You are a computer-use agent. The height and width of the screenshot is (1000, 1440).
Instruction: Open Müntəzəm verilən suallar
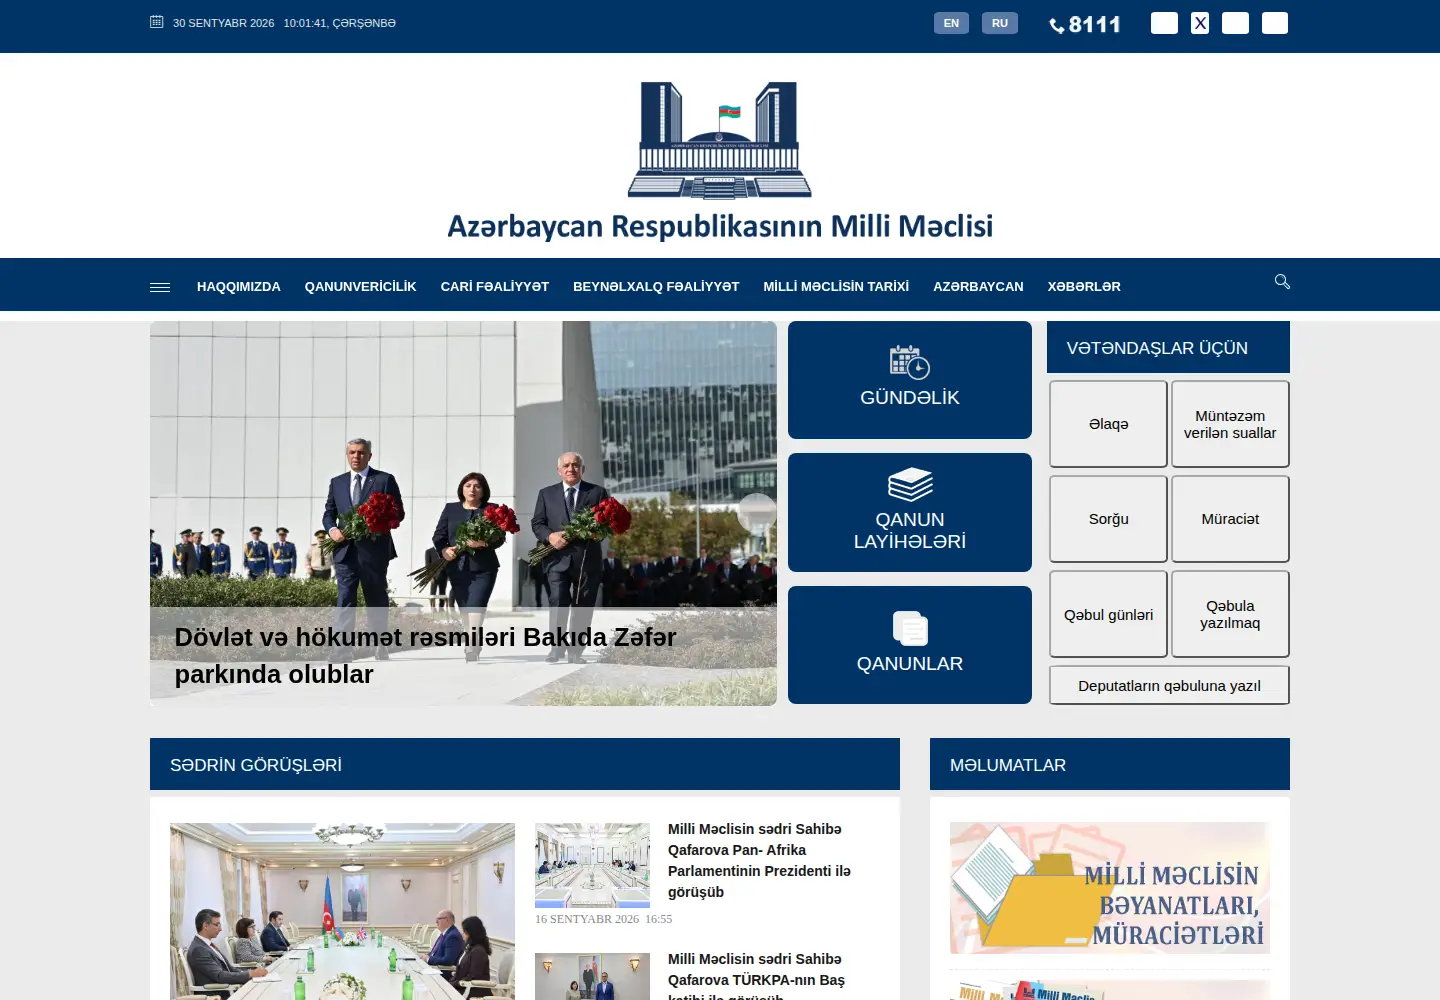[1230, 424]
